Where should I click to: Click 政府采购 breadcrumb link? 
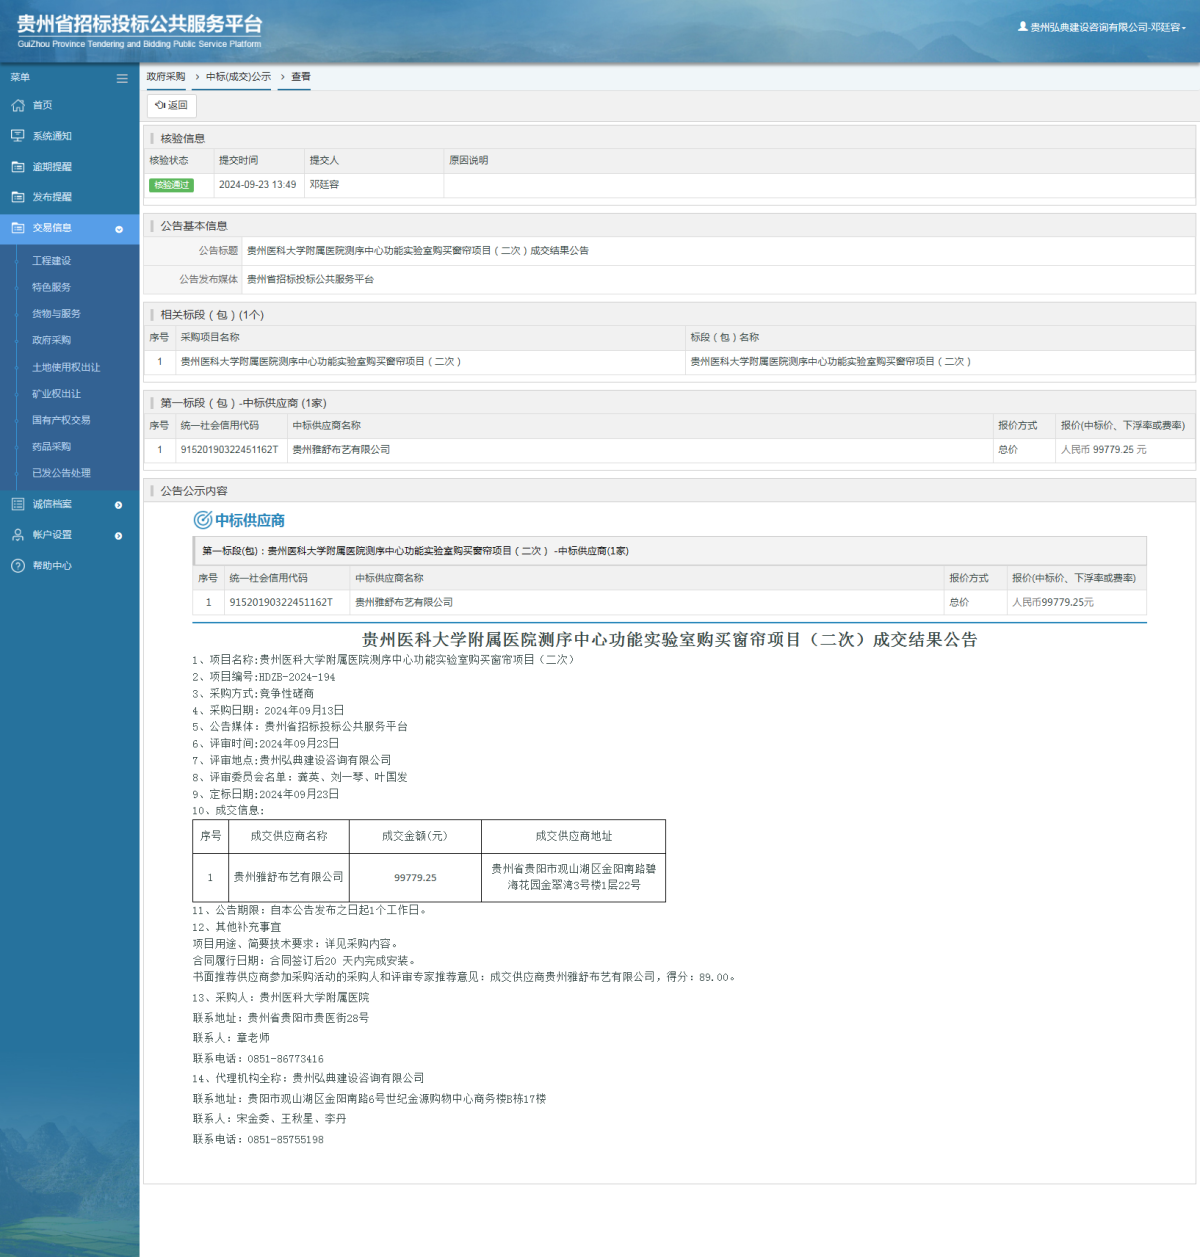[x=166, y=77]
